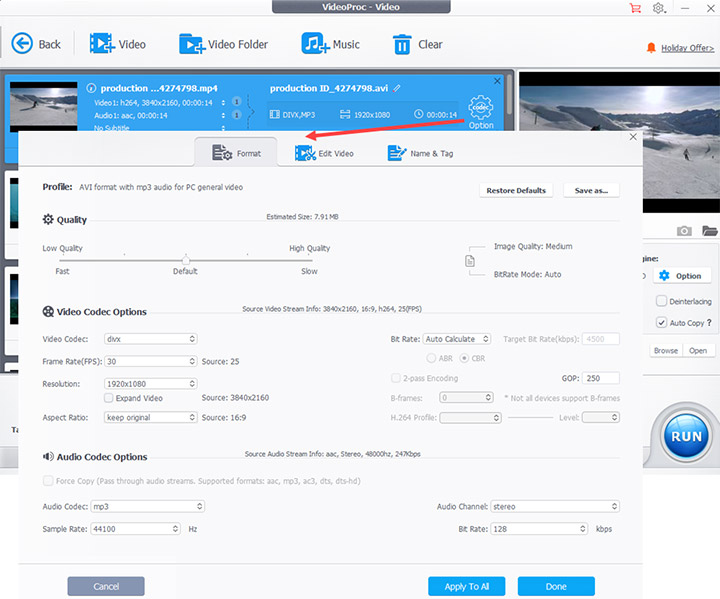Screen dimensions: 720x599
Task: Remove the production video item
Action: [497, 81]
